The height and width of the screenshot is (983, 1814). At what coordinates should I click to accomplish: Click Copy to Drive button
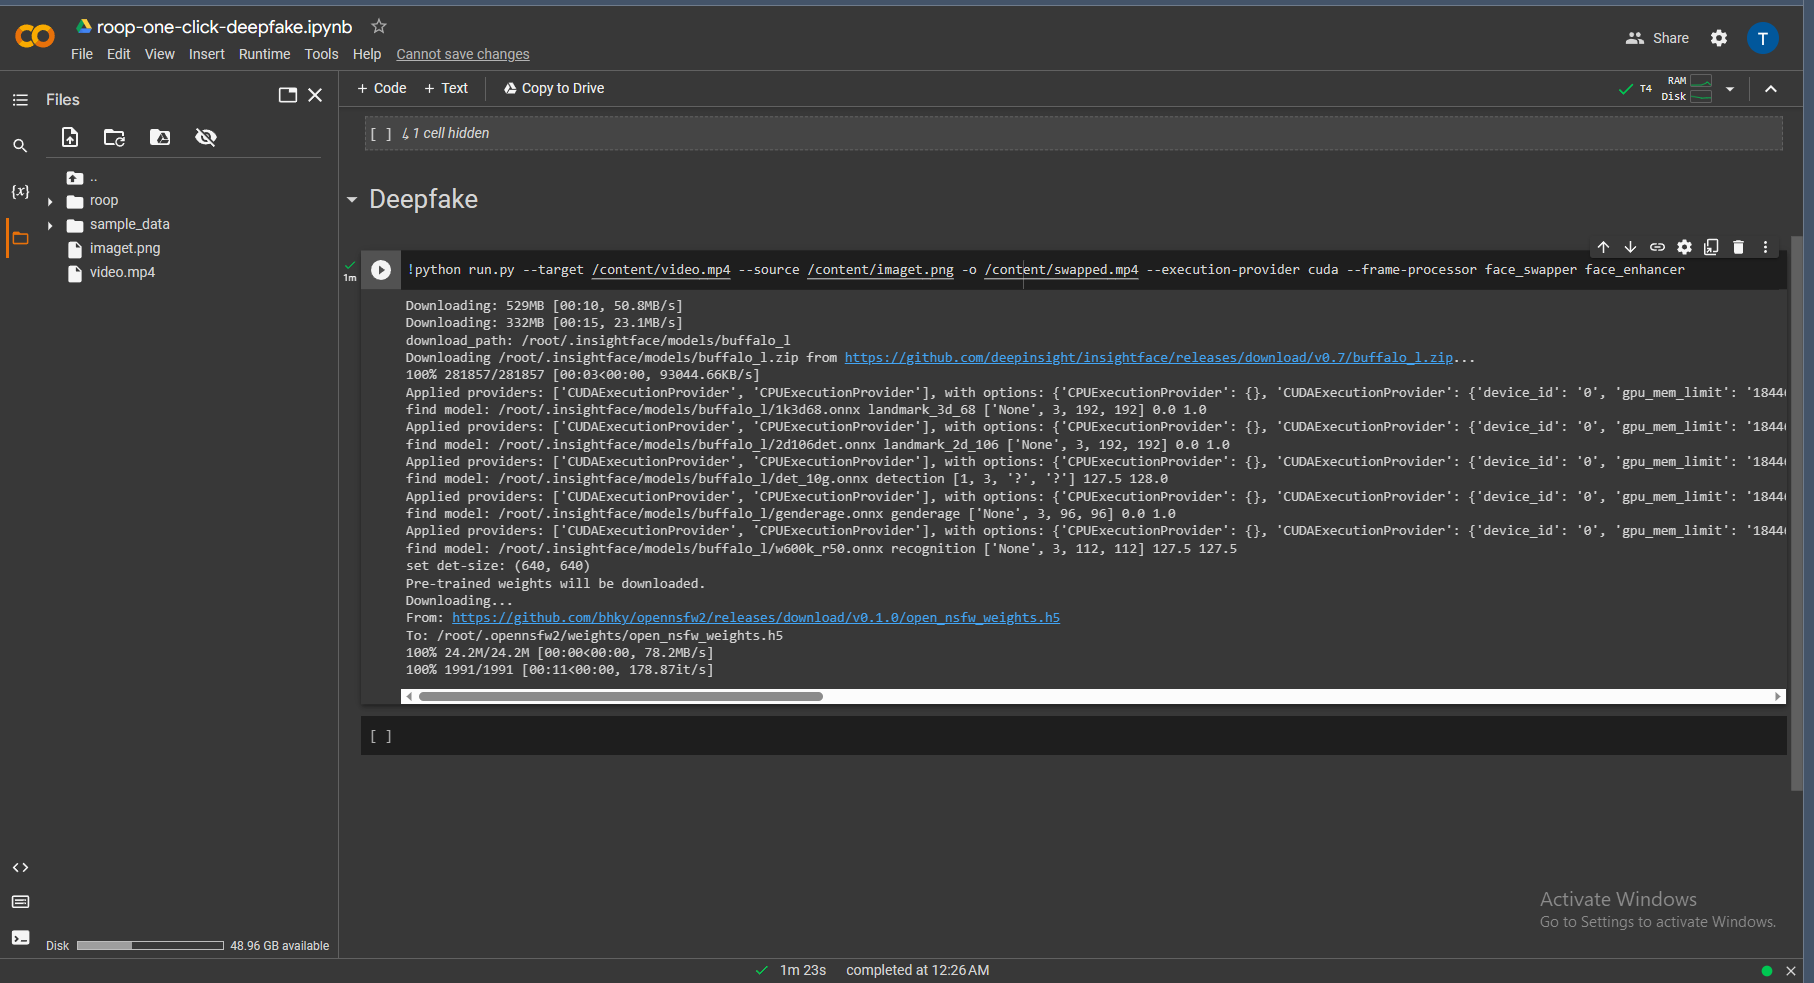(x=554, y=88)
